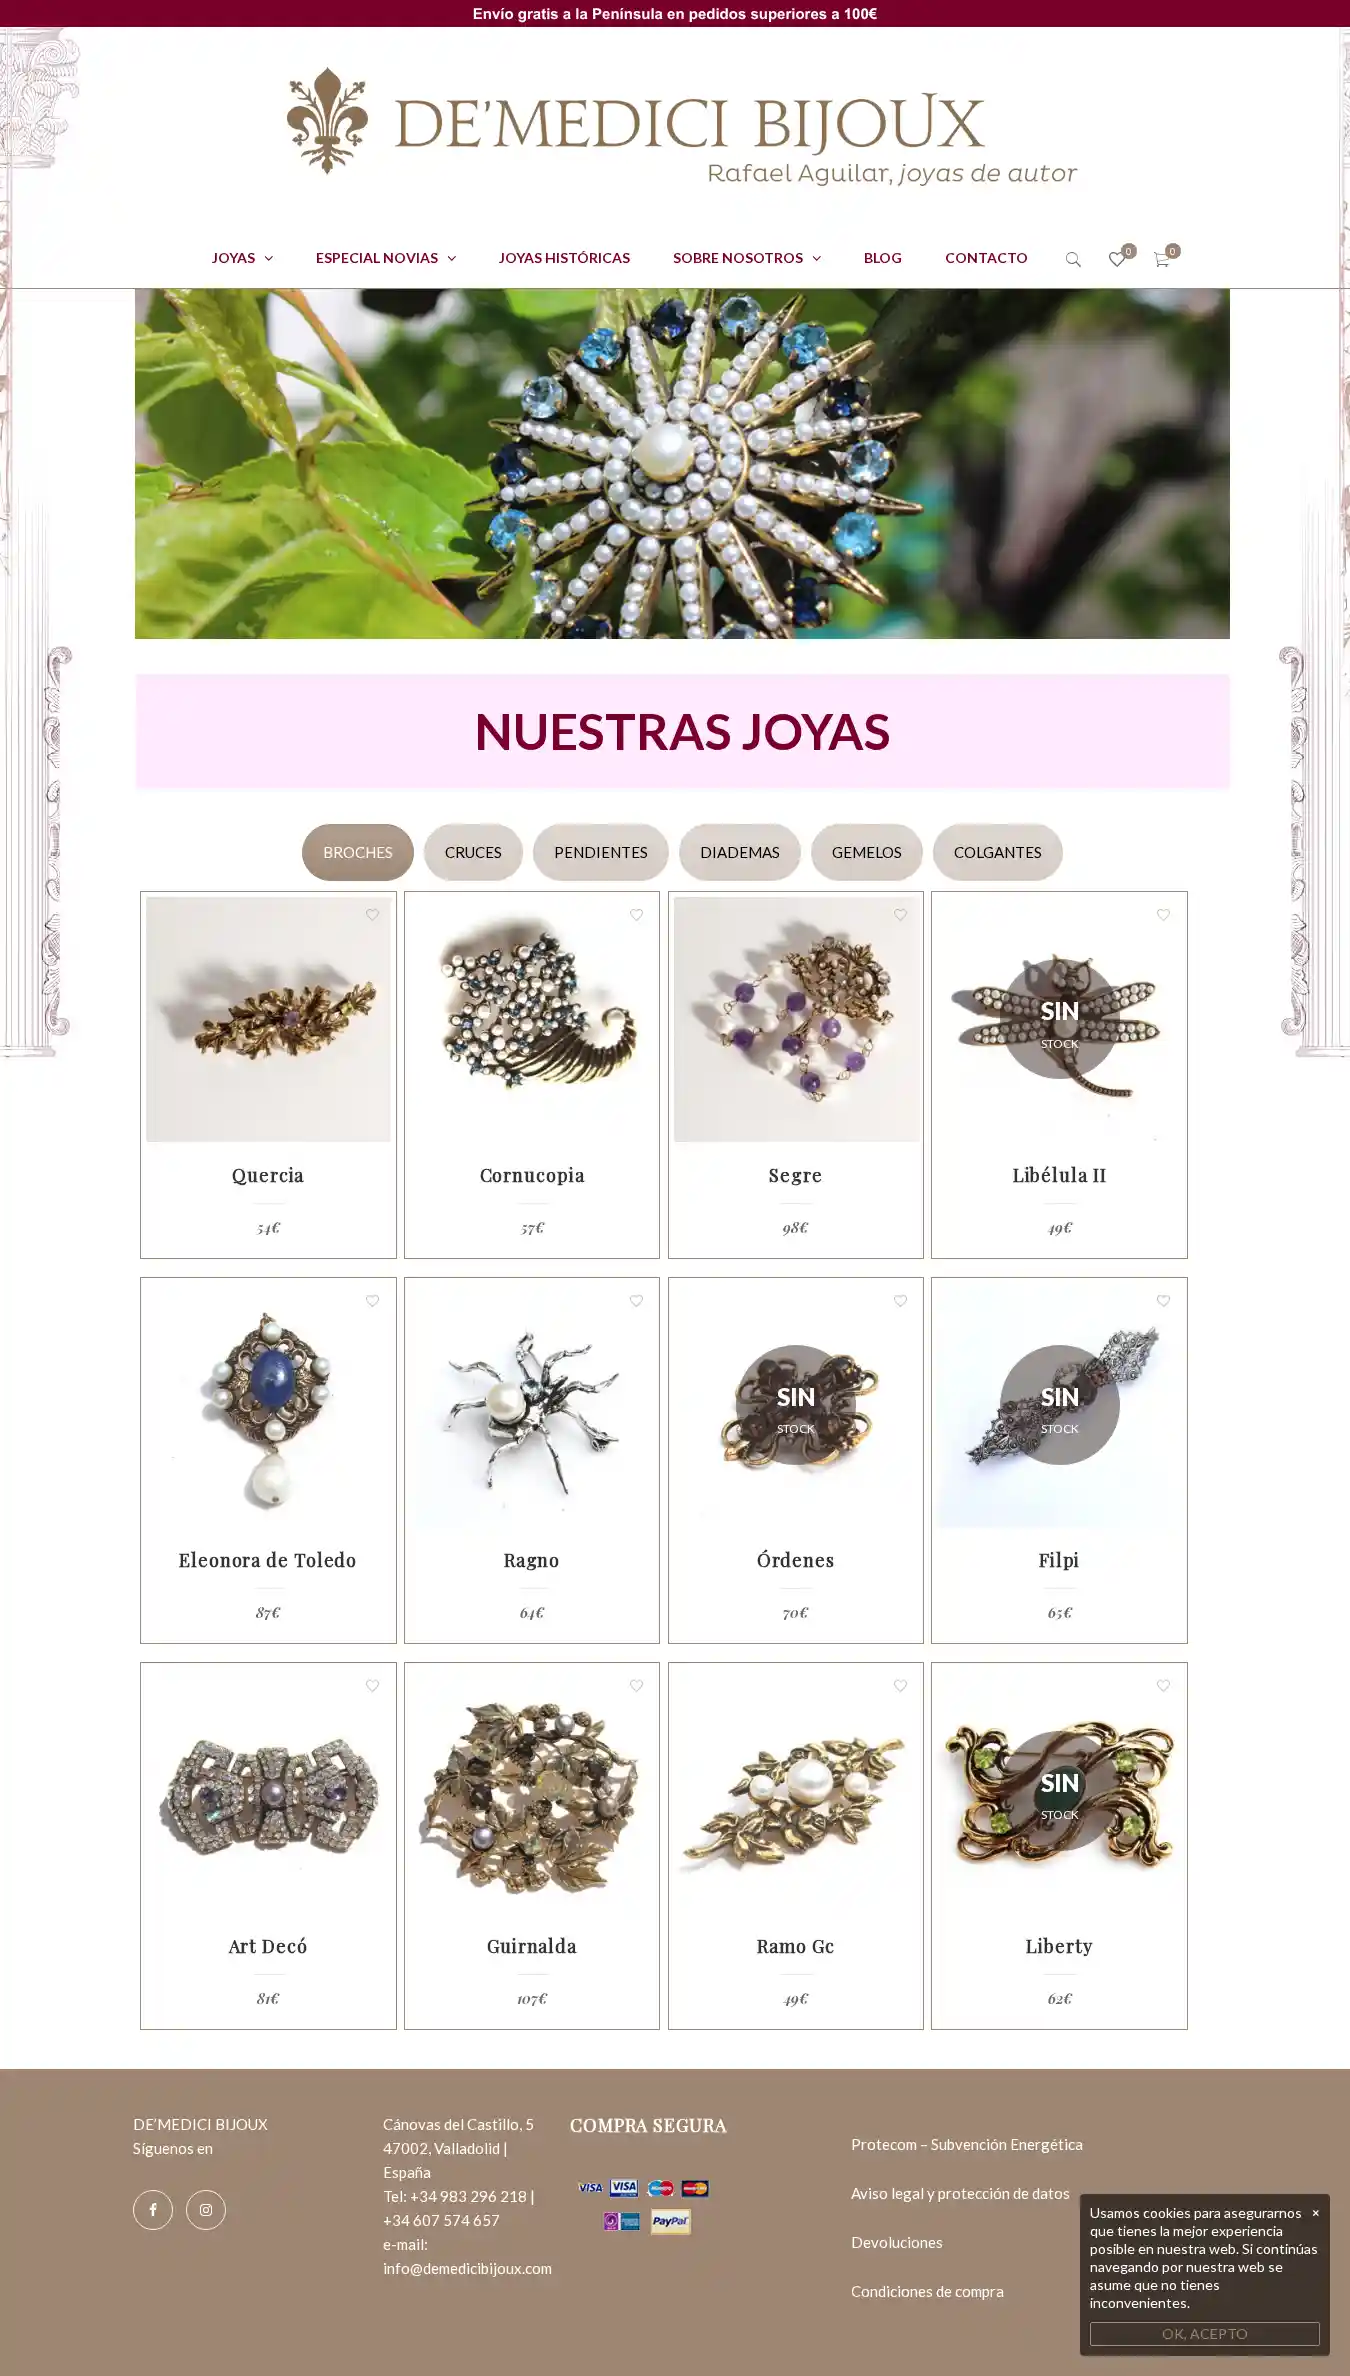Go to Joyas Históricas menu item
The height and width of the screenshot is (2376, 1350).
pos(564,258)
